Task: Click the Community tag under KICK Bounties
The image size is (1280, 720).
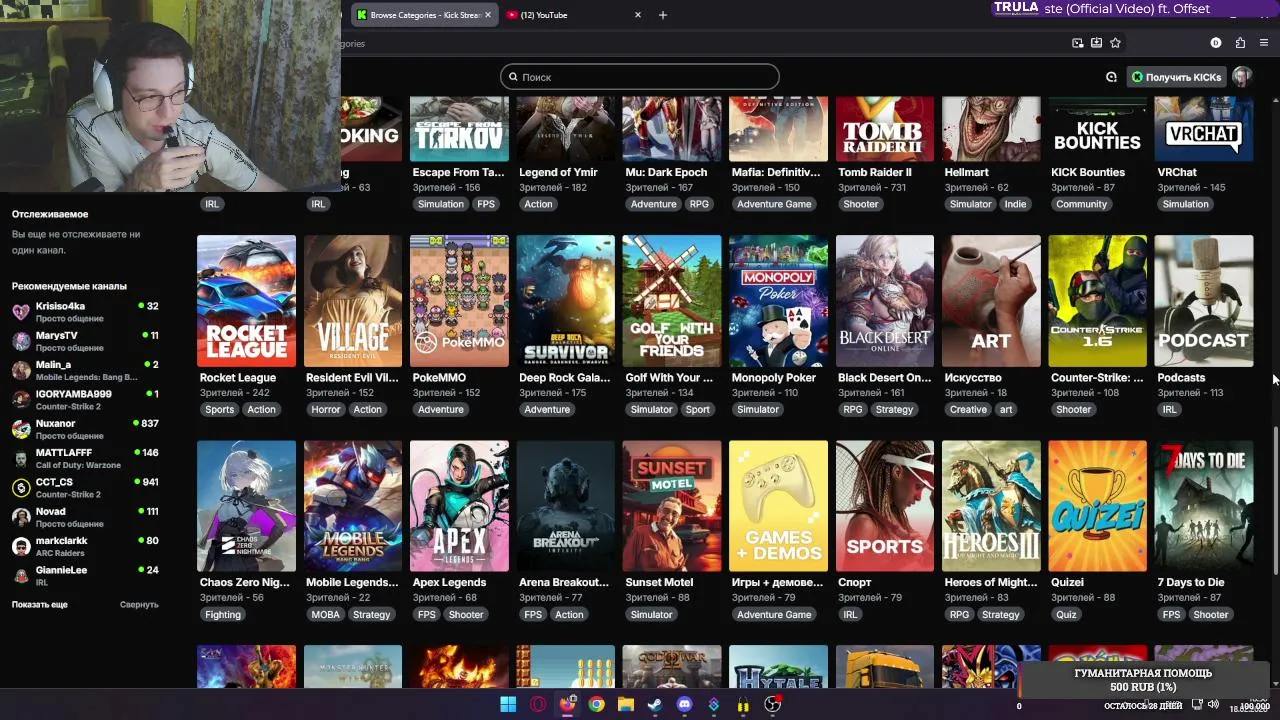Action: [1082, 204]
